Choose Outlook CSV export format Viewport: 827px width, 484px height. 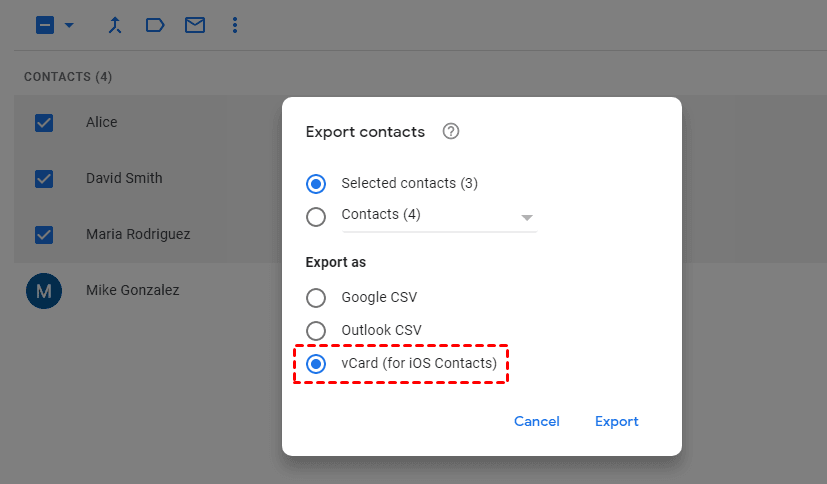click(x=316, y=331)
